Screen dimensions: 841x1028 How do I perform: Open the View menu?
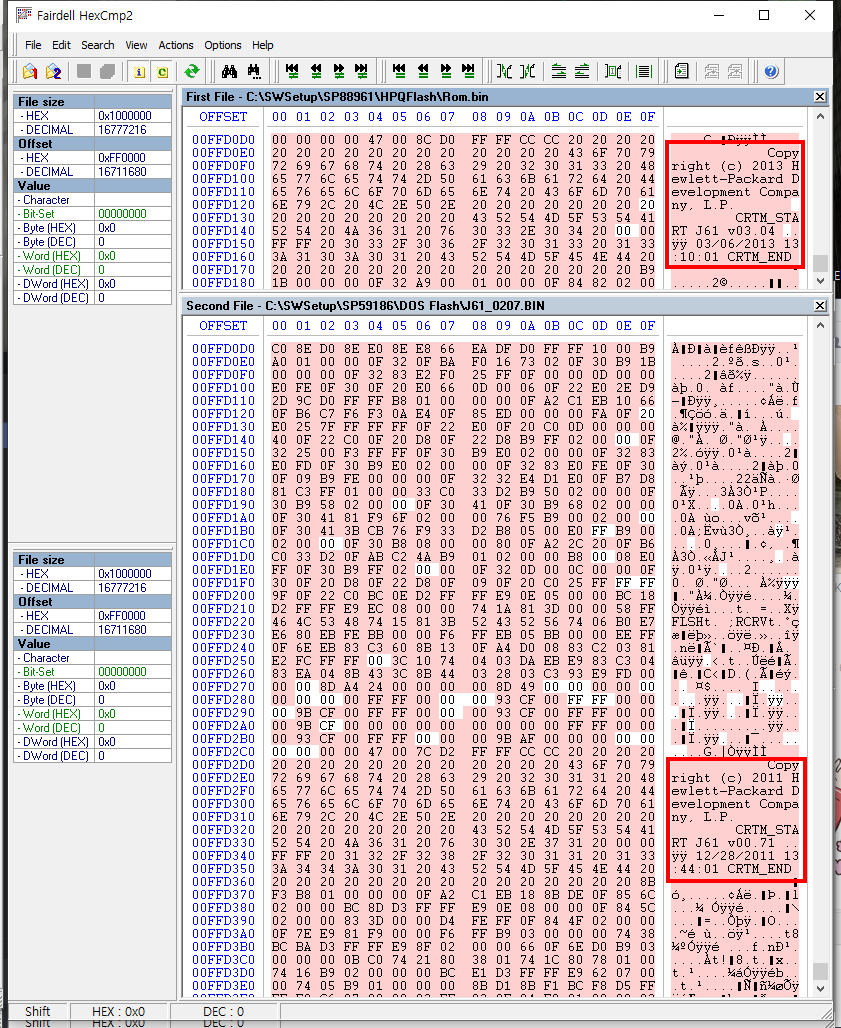[136, 45]
